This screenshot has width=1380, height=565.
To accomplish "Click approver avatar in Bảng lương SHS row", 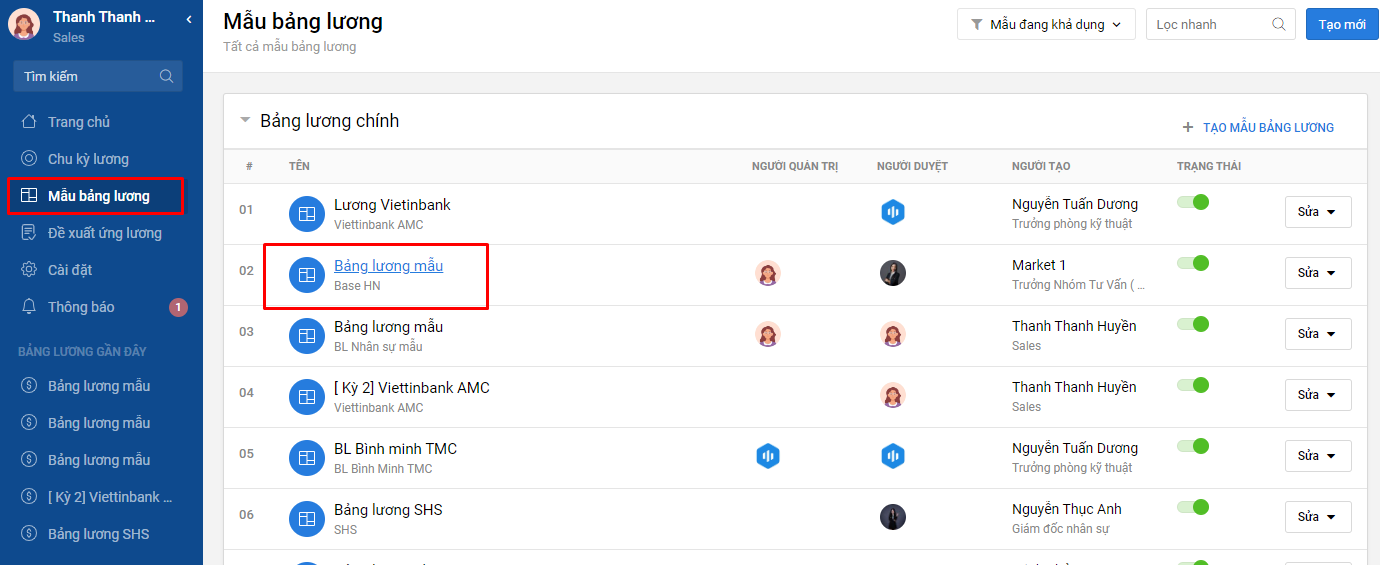I will pos(893,517).
